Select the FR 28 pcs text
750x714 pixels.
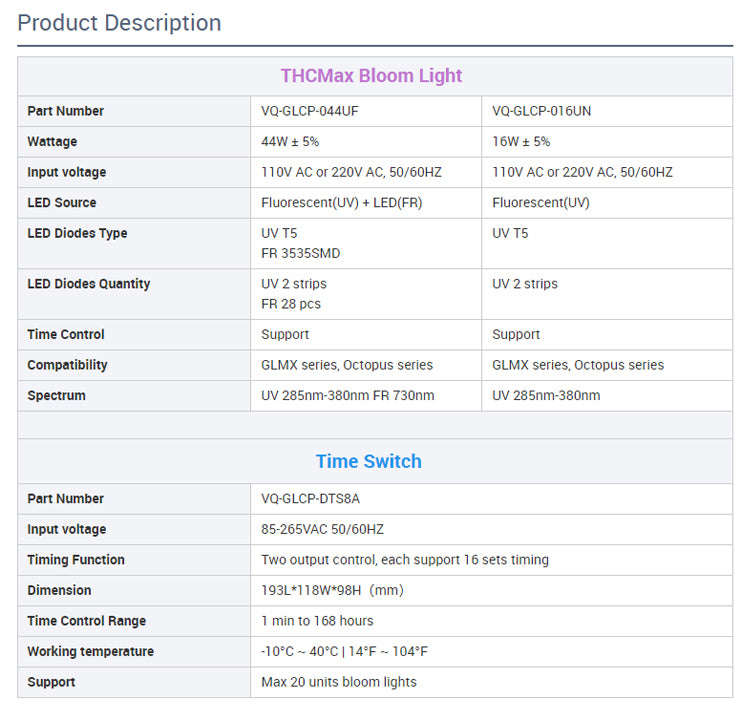pyautogui.click(x=291, y=304)
